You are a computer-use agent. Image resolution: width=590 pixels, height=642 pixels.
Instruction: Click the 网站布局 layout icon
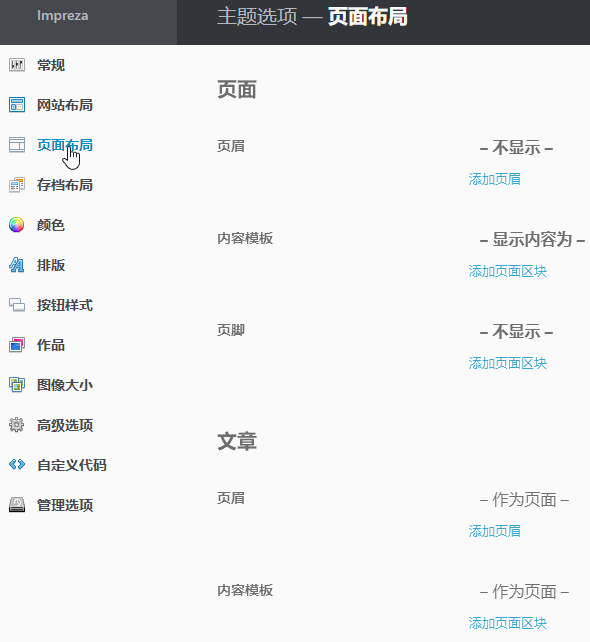tap(17, 105)
